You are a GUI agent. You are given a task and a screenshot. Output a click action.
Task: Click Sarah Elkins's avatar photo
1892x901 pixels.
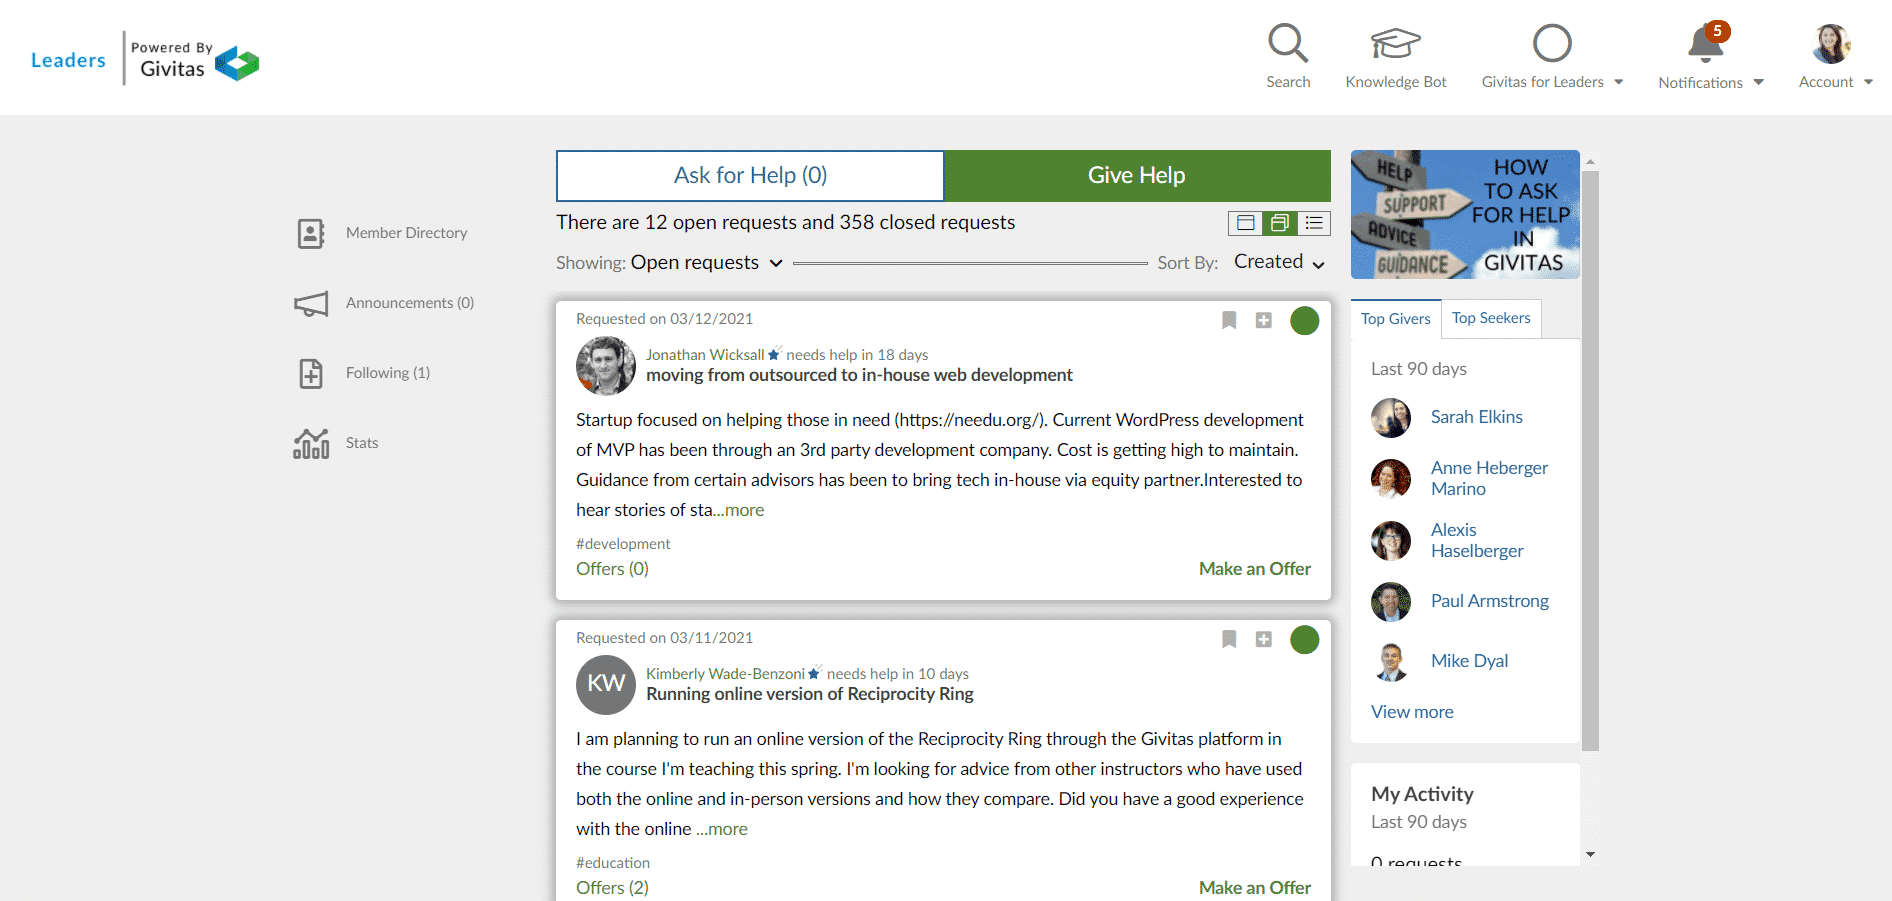(x=1391, y=418)
